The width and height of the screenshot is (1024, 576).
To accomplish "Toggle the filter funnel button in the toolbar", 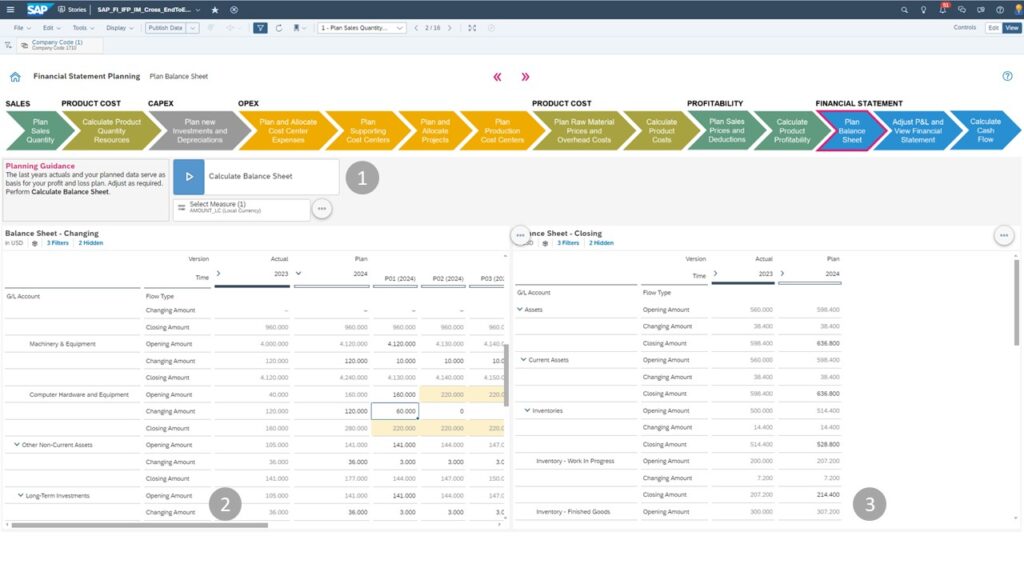I will pyautogui.click(x=260, y=28).
